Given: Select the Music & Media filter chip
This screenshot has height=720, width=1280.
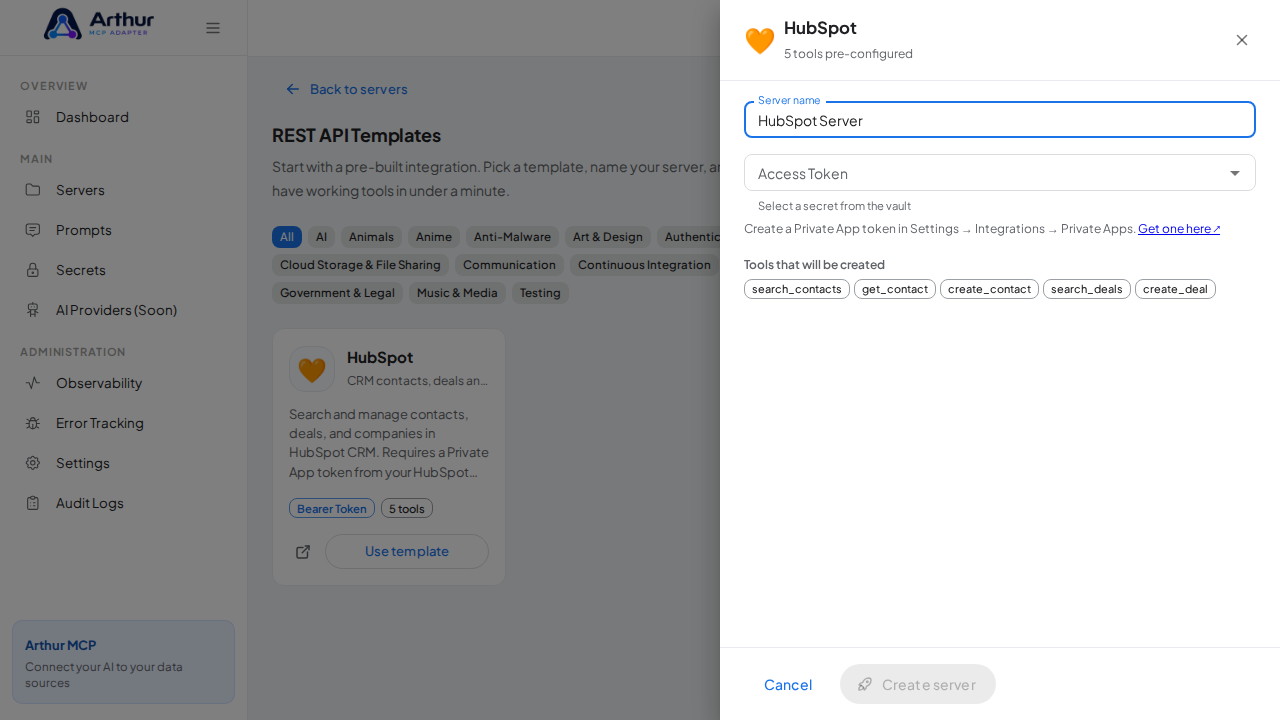Looking at the screenshot, I should 457,293.
